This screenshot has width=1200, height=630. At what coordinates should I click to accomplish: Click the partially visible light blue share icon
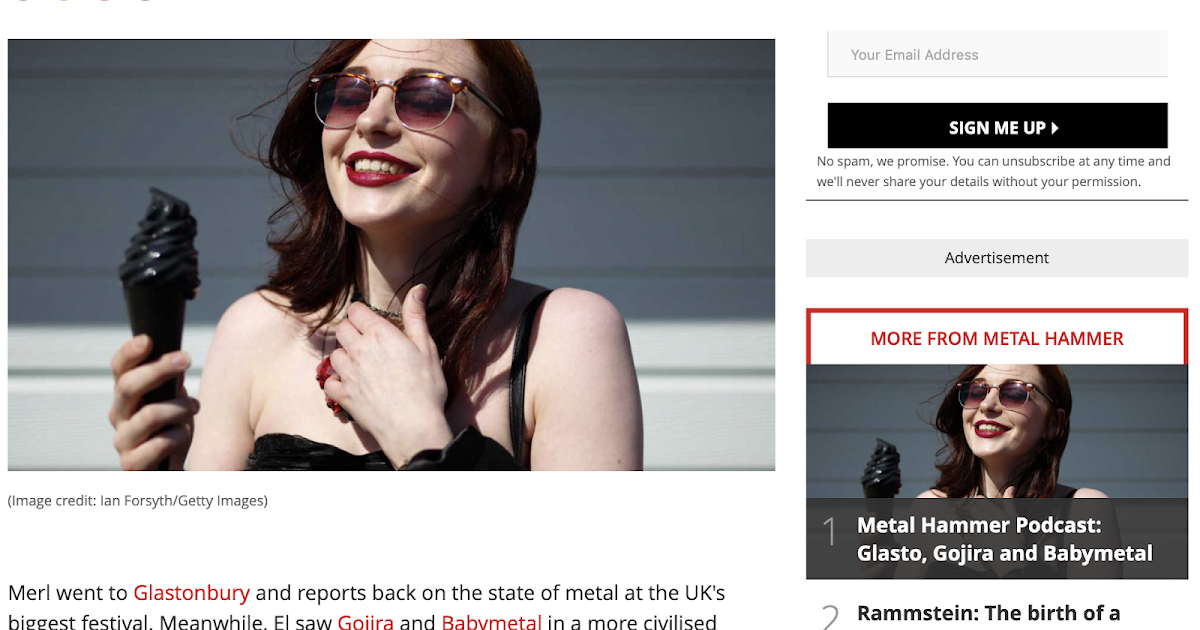point(63,1)
